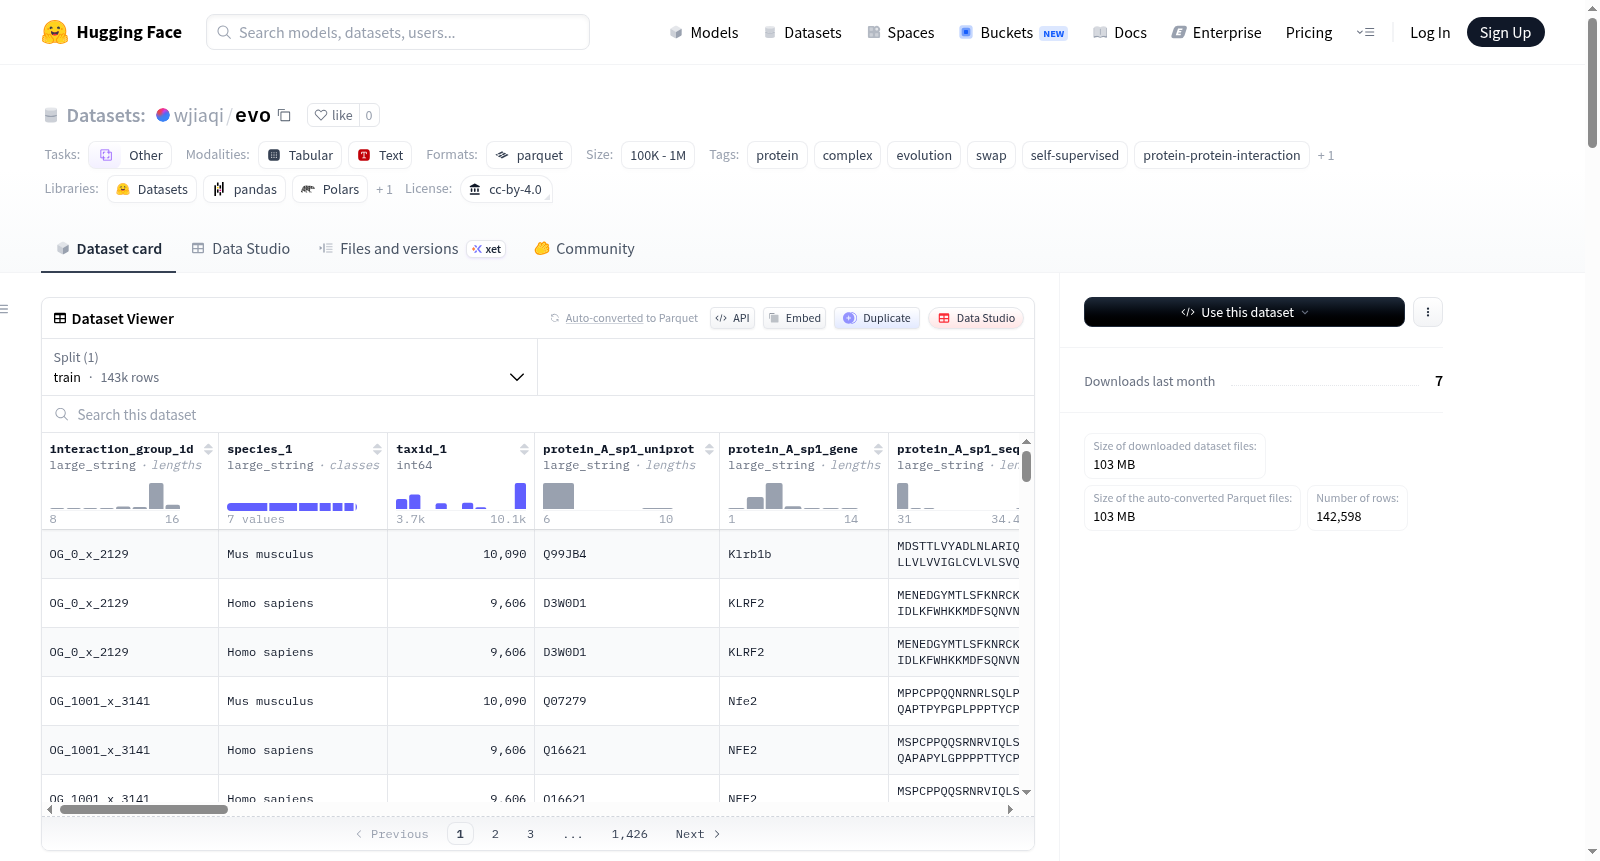
Task: Select the Tabular modality tag
Action: (x=300, y=155)
